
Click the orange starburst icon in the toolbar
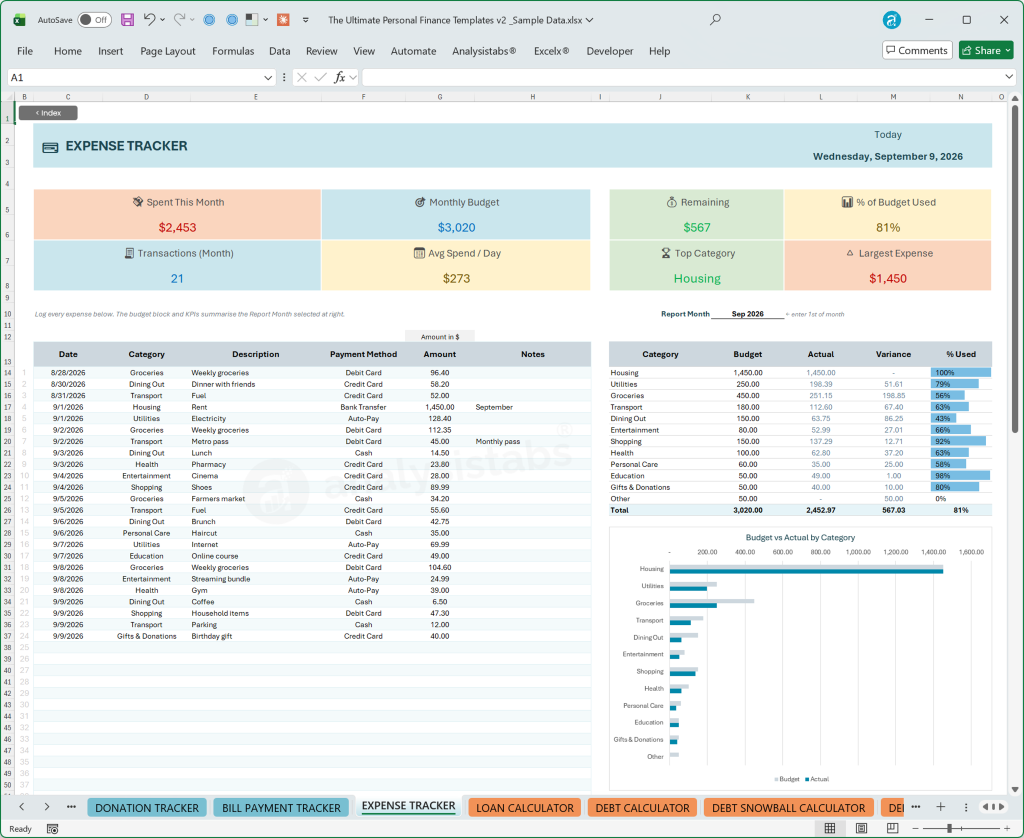click(283, 20)
